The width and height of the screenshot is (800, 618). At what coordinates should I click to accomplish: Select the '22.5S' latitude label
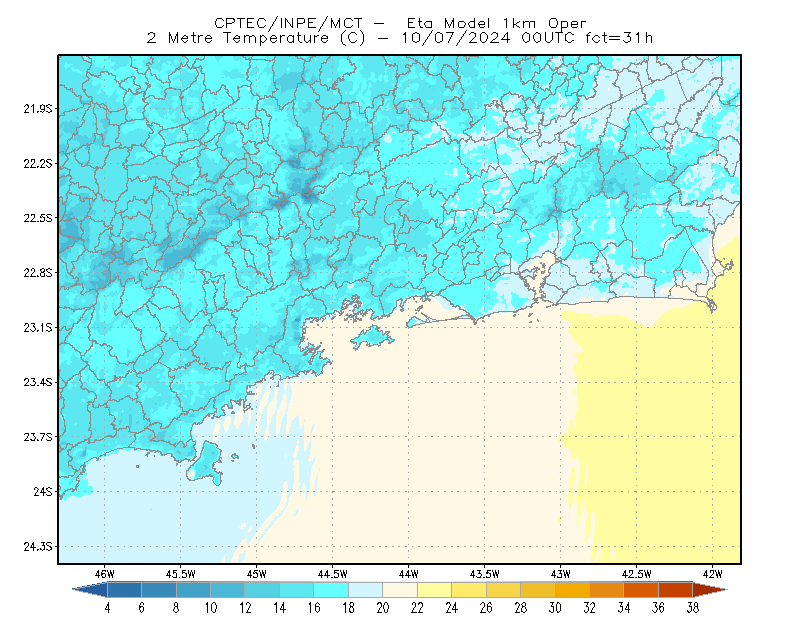[x=38, y=218]
